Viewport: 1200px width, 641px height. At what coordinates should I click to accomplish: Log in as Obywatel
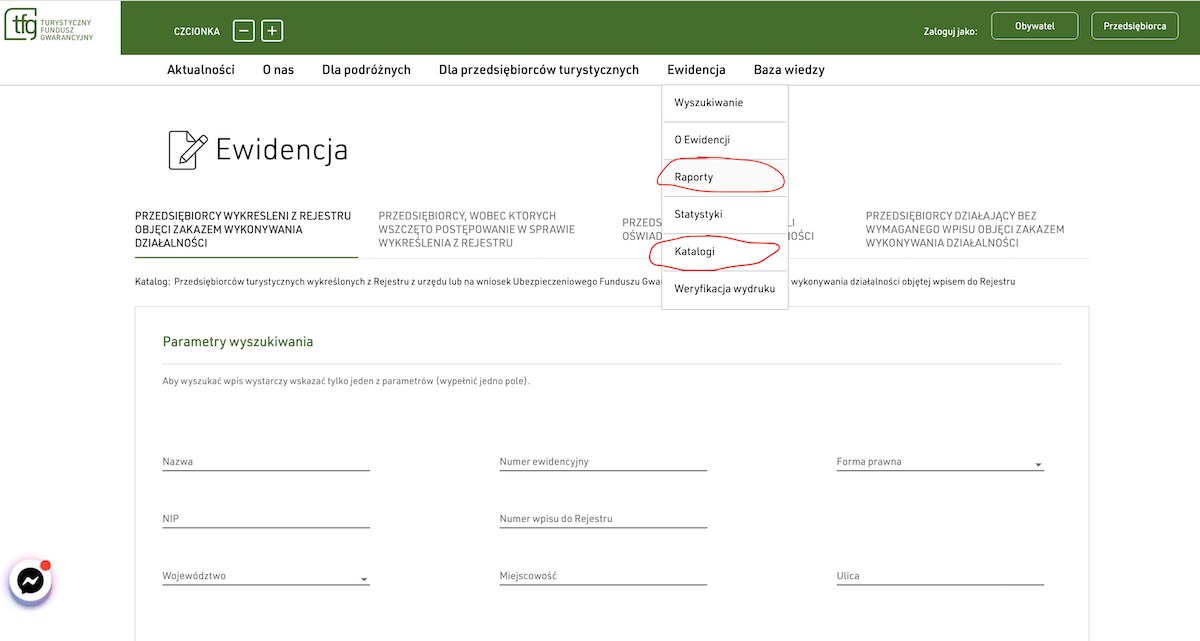click(x=1034, y=27)
